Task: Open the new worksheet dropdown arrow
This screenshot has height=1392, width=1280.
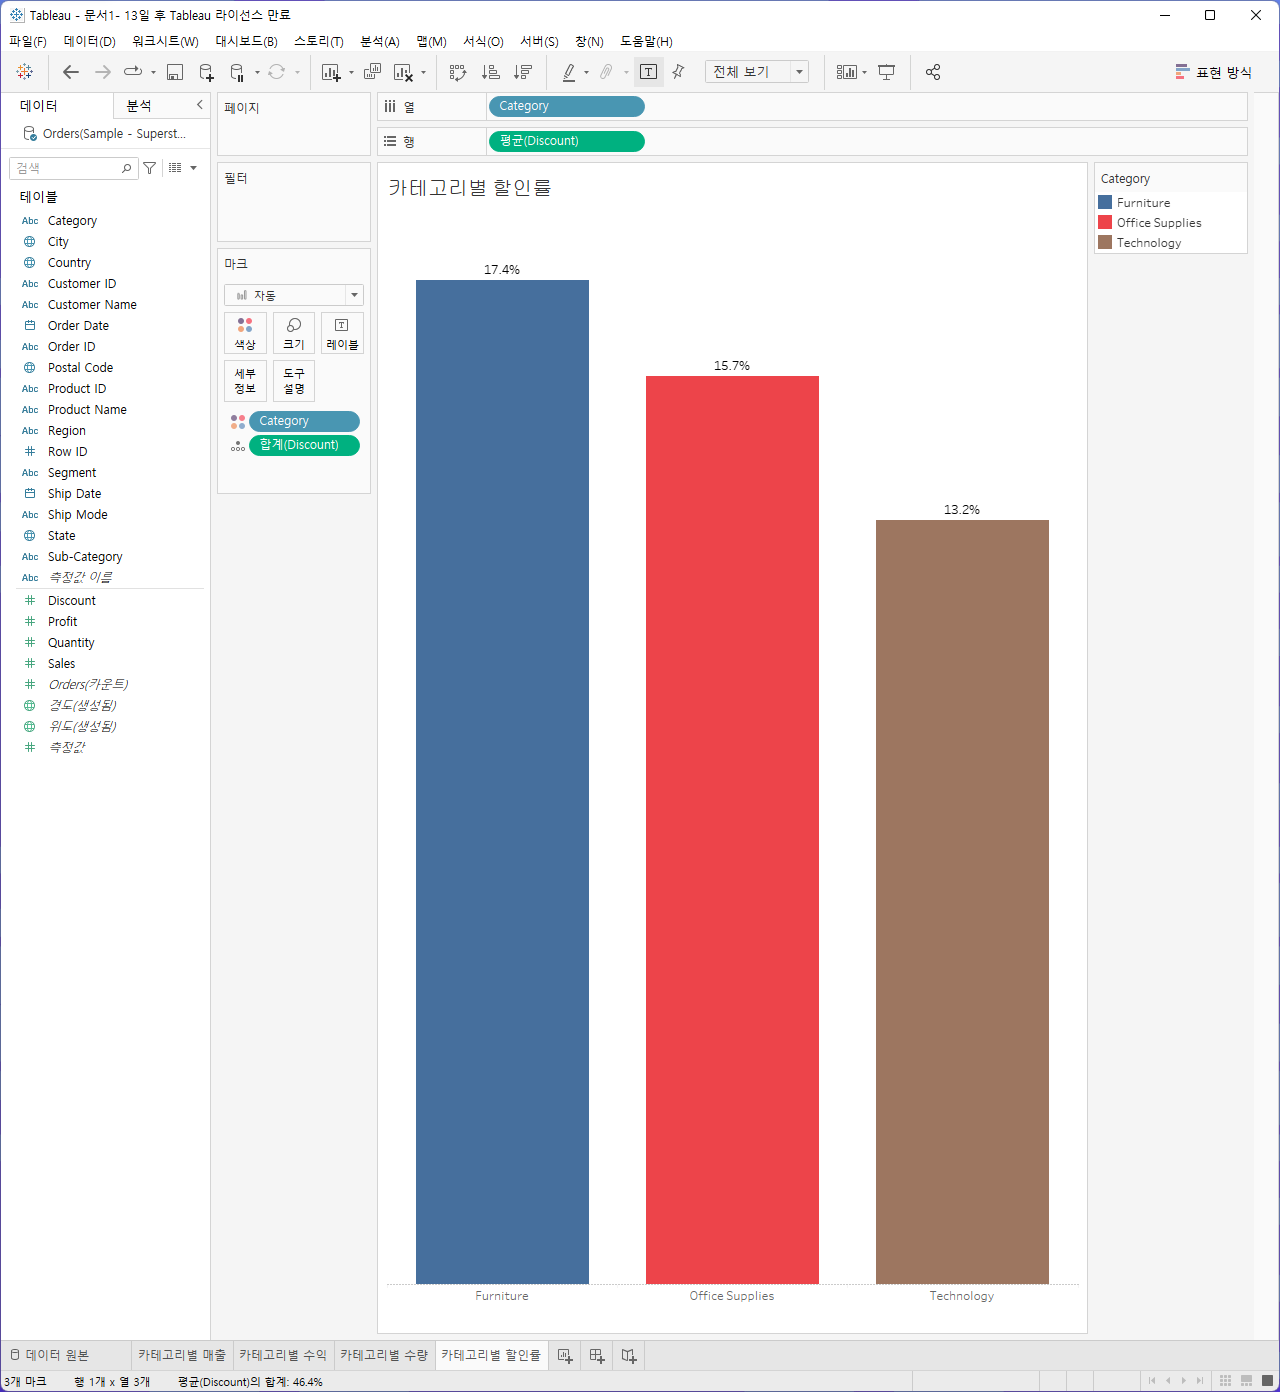Action: click(351, 72)
